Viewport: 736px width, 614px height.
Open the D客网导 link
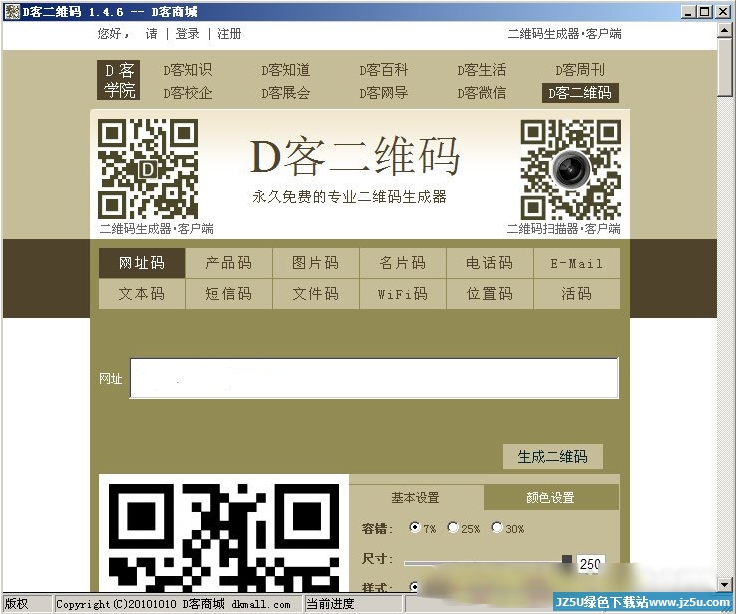click(x=383, y=92)
